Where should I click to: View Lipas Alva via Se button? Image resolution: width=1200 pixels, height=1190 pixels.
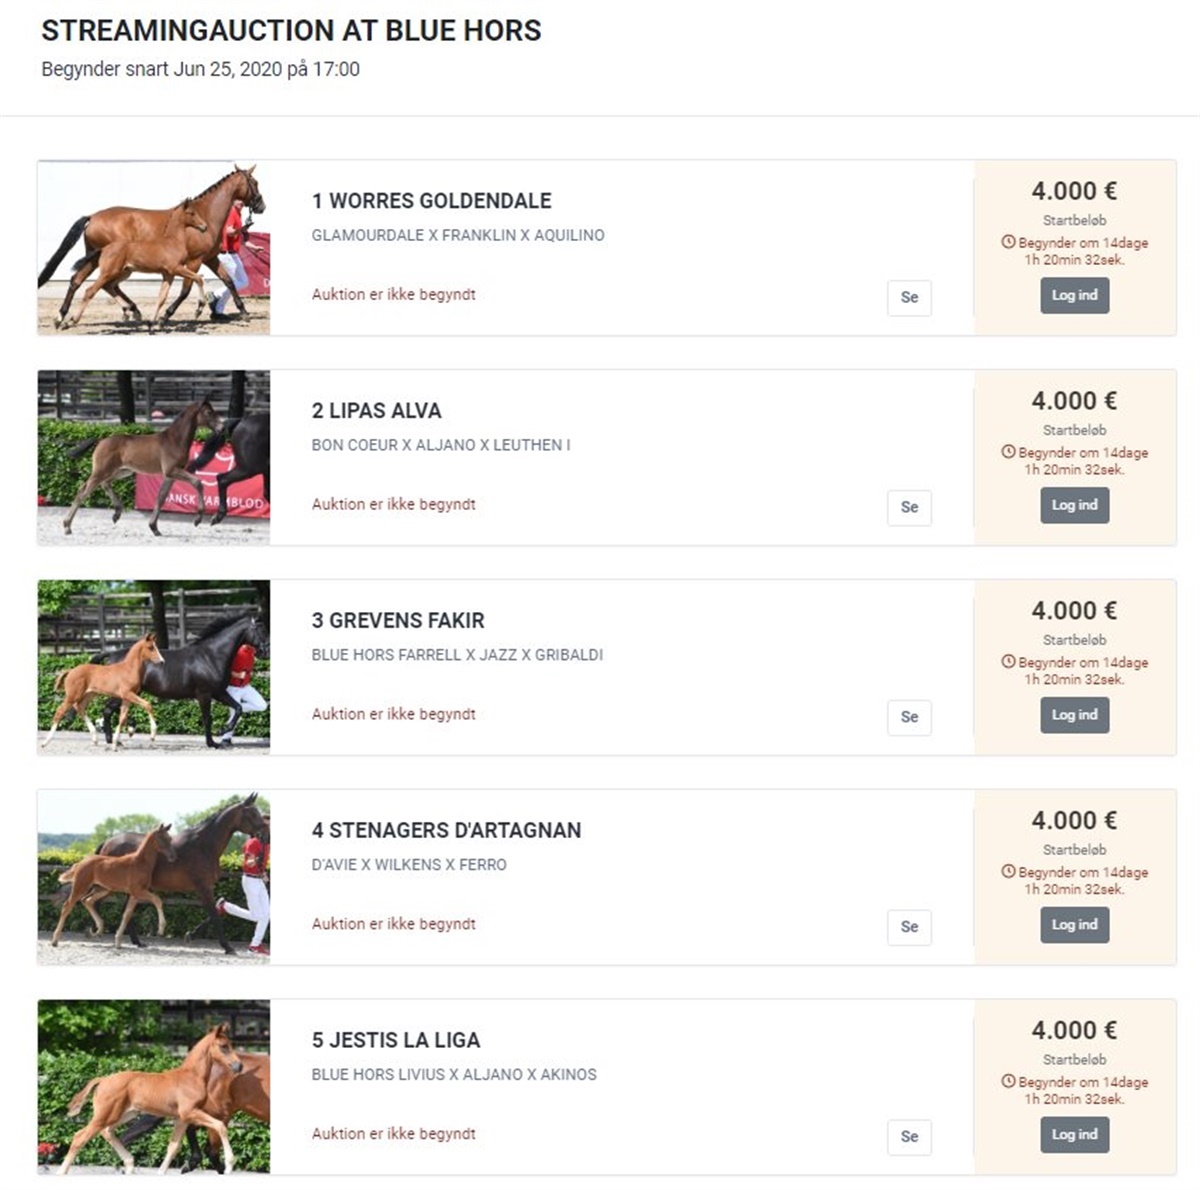click(909, 507)
